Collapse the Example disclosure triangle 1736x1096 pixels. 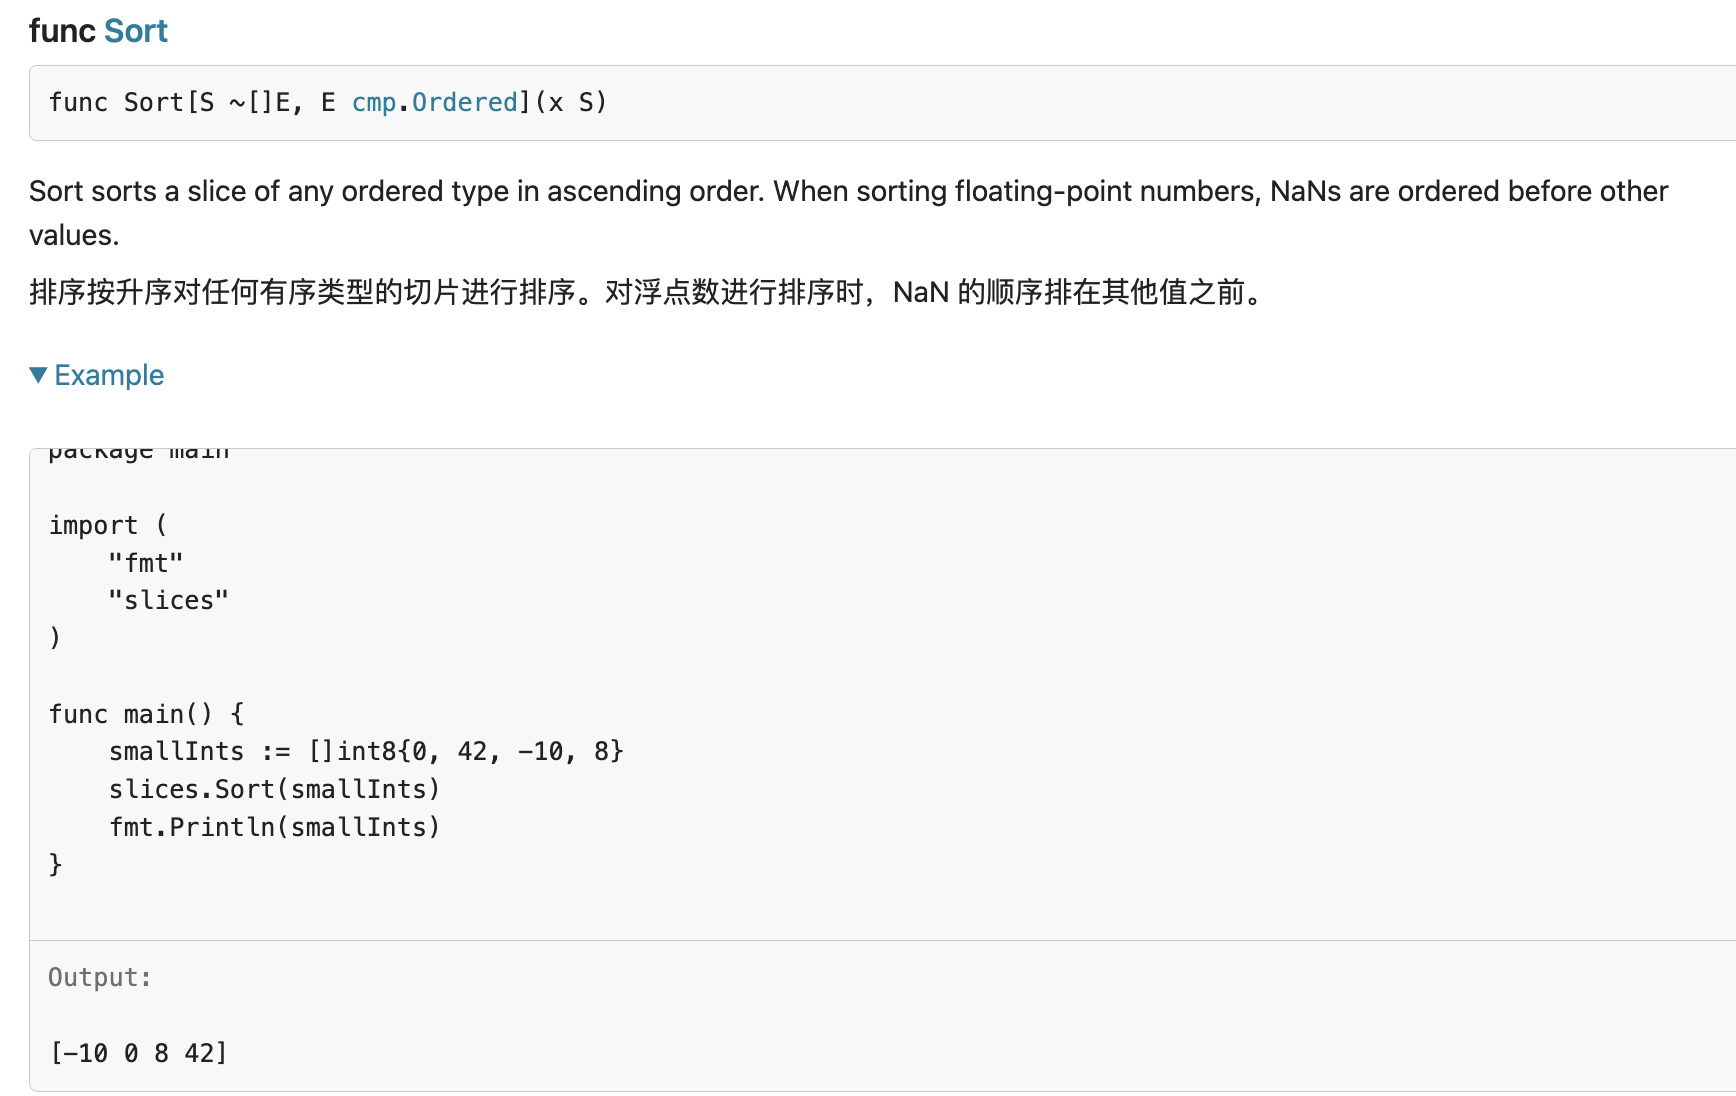tap(39, 375)
